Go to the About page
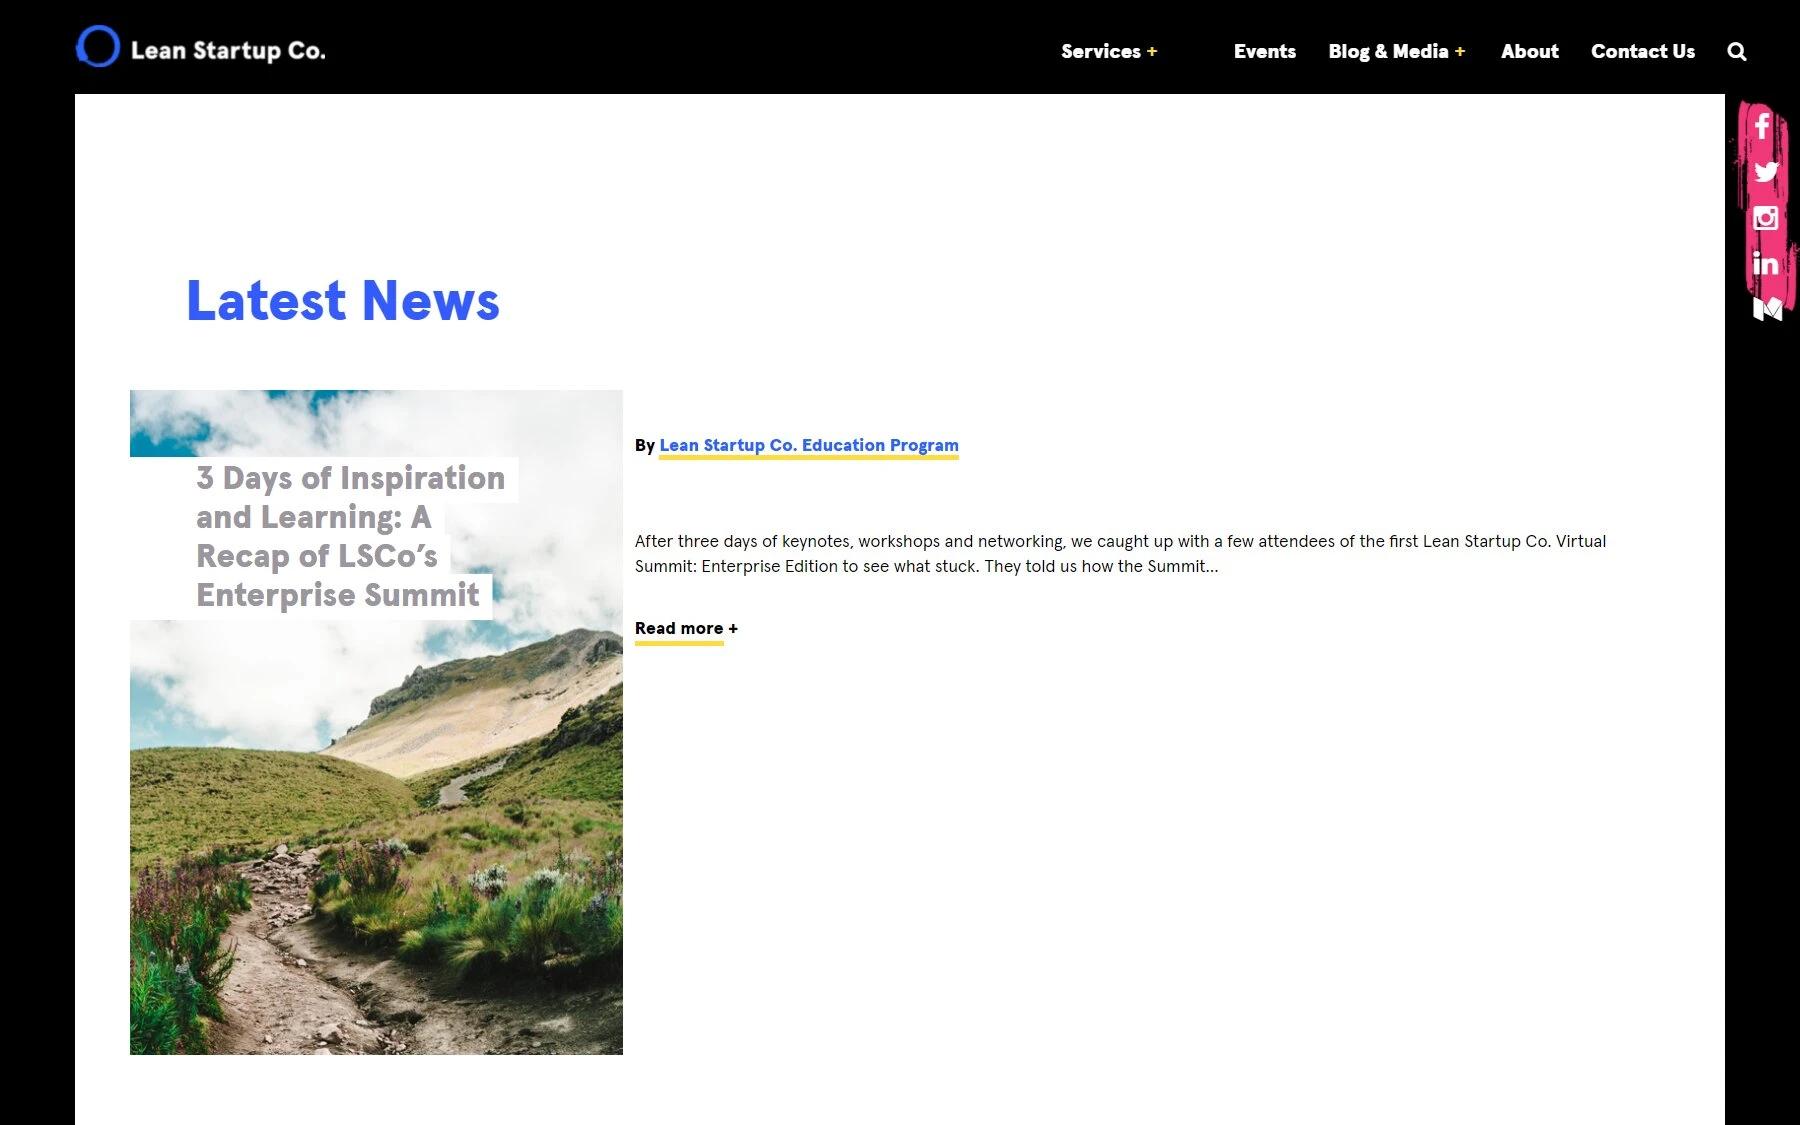The width and height of the screenshot is (1800, 1125). point(1529,52)
